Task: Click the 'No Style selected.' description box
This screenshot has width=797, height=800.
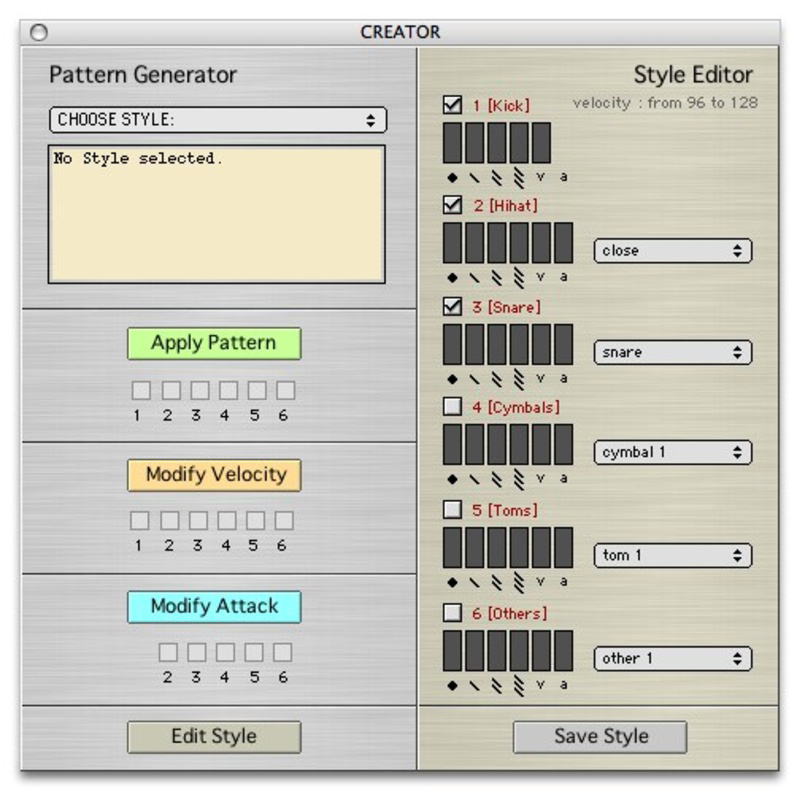Action: click(x=217, y=214)
